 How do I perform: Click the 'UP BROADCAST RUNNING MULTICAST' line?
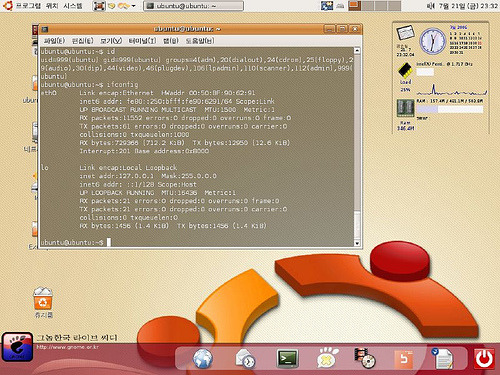[177, 110]
